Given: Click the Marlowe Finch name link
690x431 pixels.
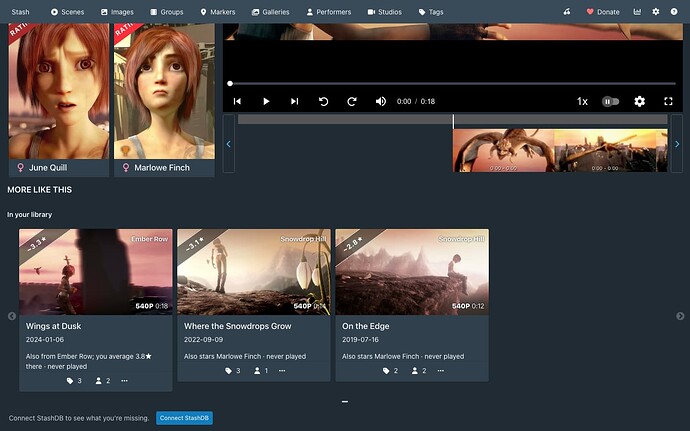Looking at the screenshot, I should click(162, 168).
